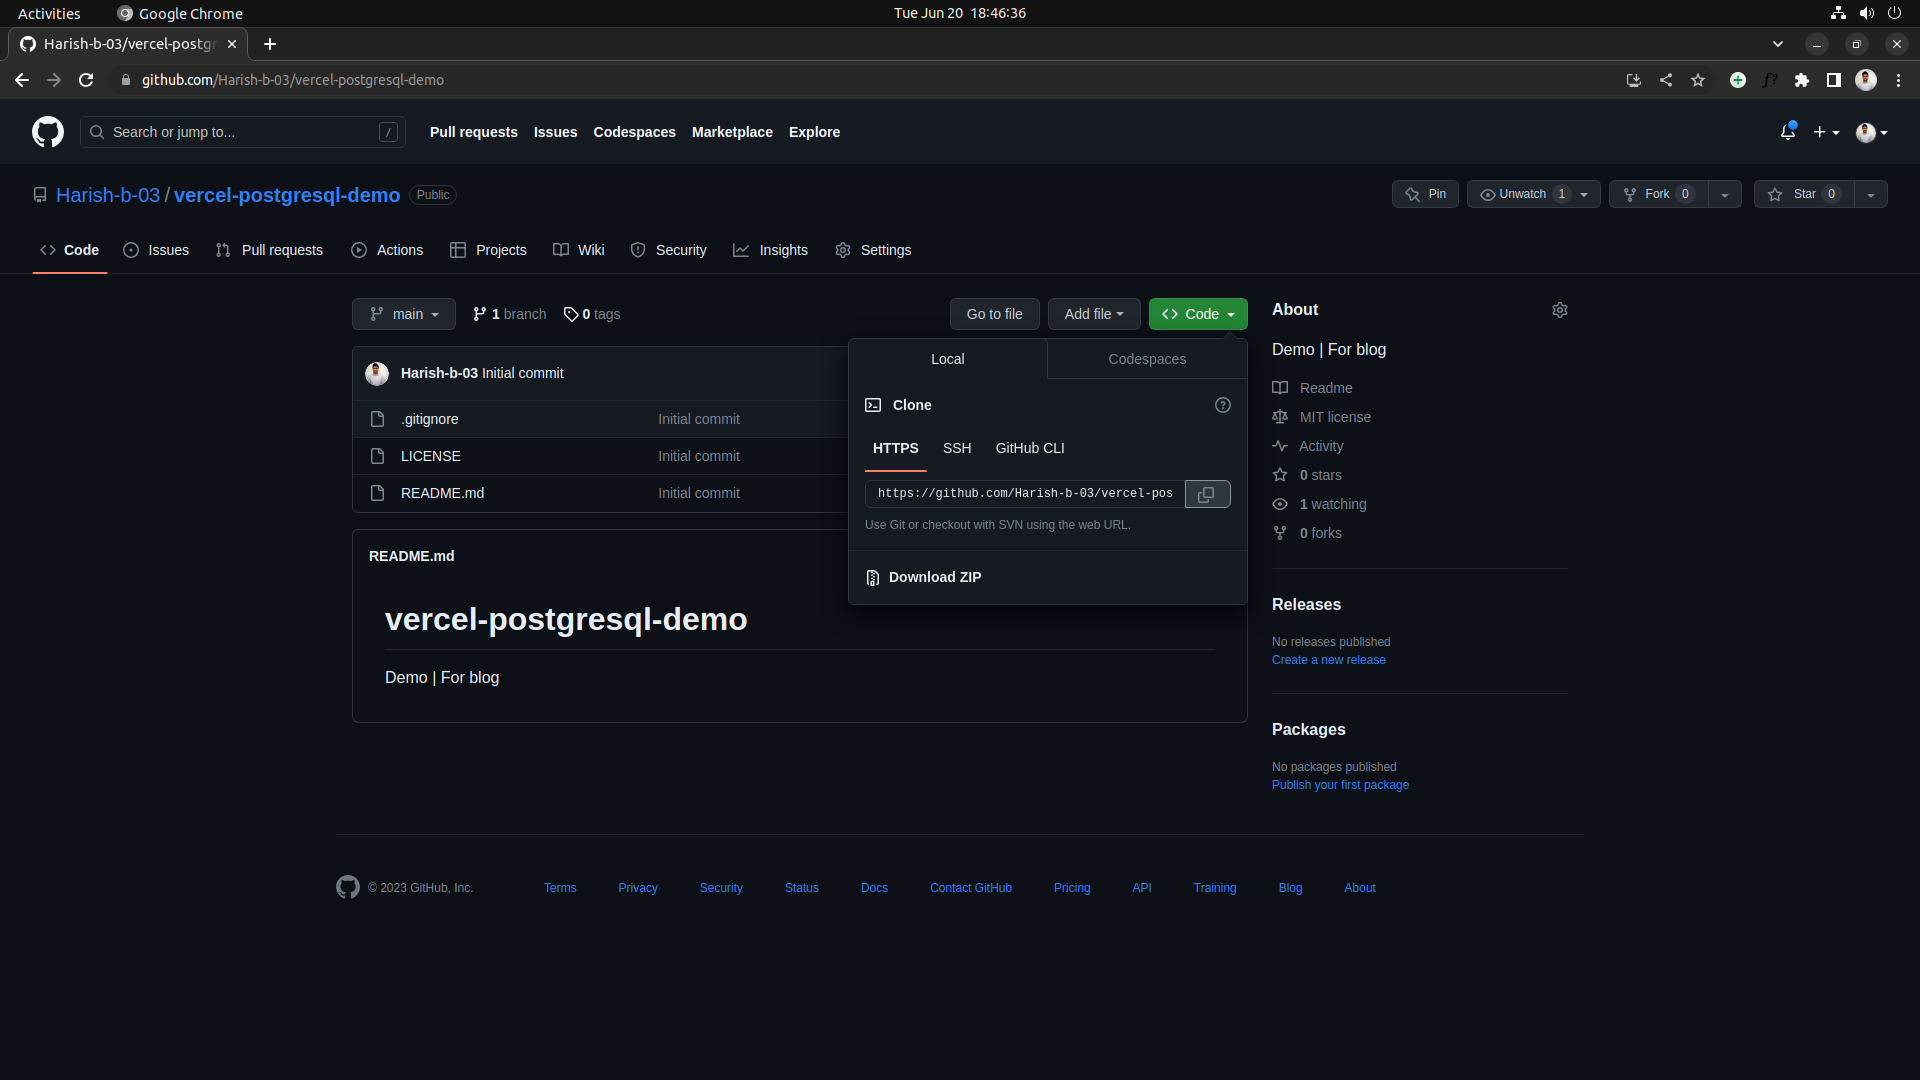Image resolution: width=1920 pixels, height=1080 pixels.
Task: Edit About details via gear icon
Action: point(1560,310)
